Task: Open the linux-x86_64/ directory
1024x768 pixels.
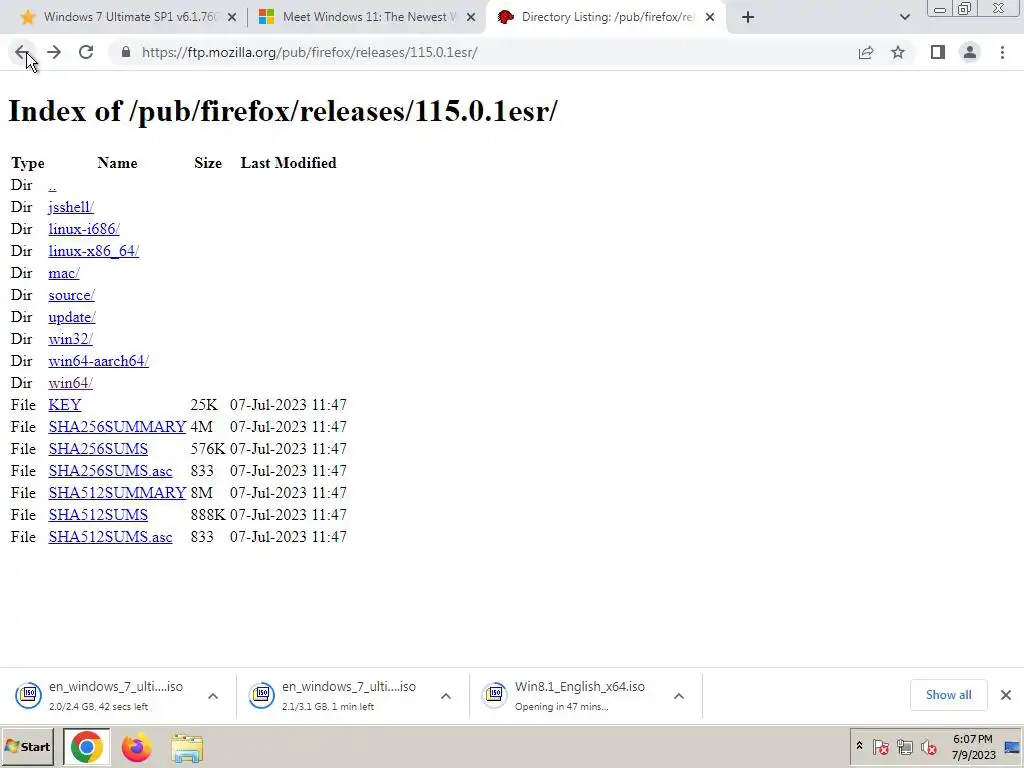Action: click(x=93, y=251)
